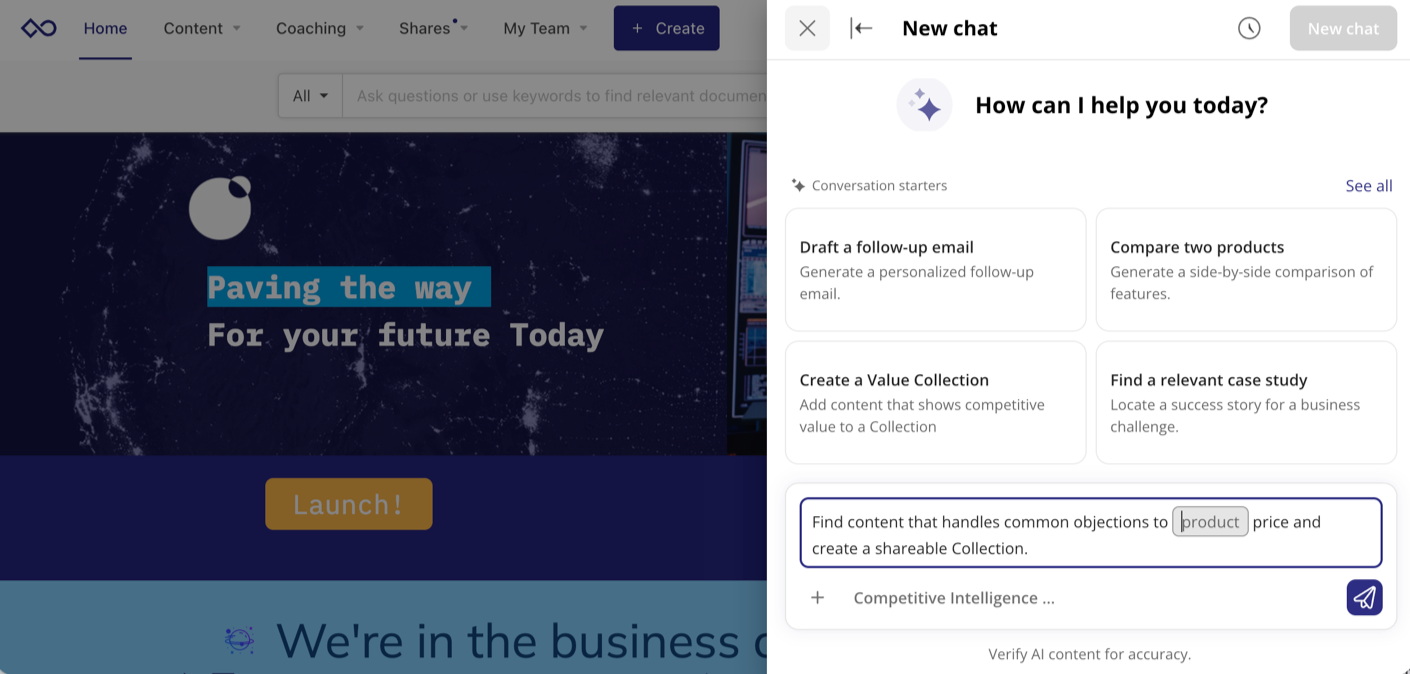Viewport: 1410px width, 674px height.
Task: Open the All search filter dropdown
Action: coord(310,96)
